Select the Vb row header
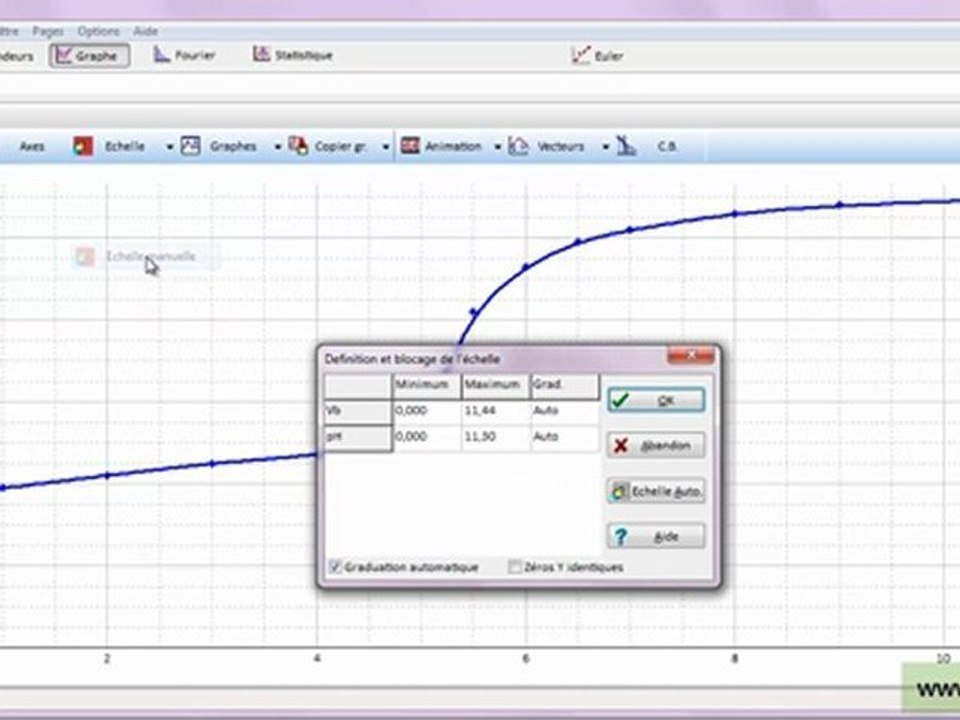This screenshot has width=960, height=720. [358, 411]
